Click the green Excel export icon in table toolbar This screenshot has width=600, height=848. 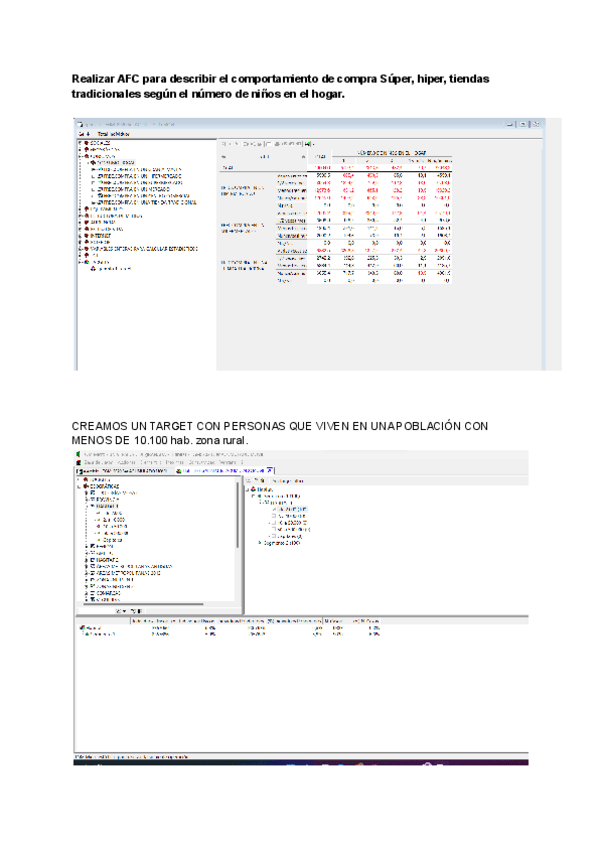point(309,143)
